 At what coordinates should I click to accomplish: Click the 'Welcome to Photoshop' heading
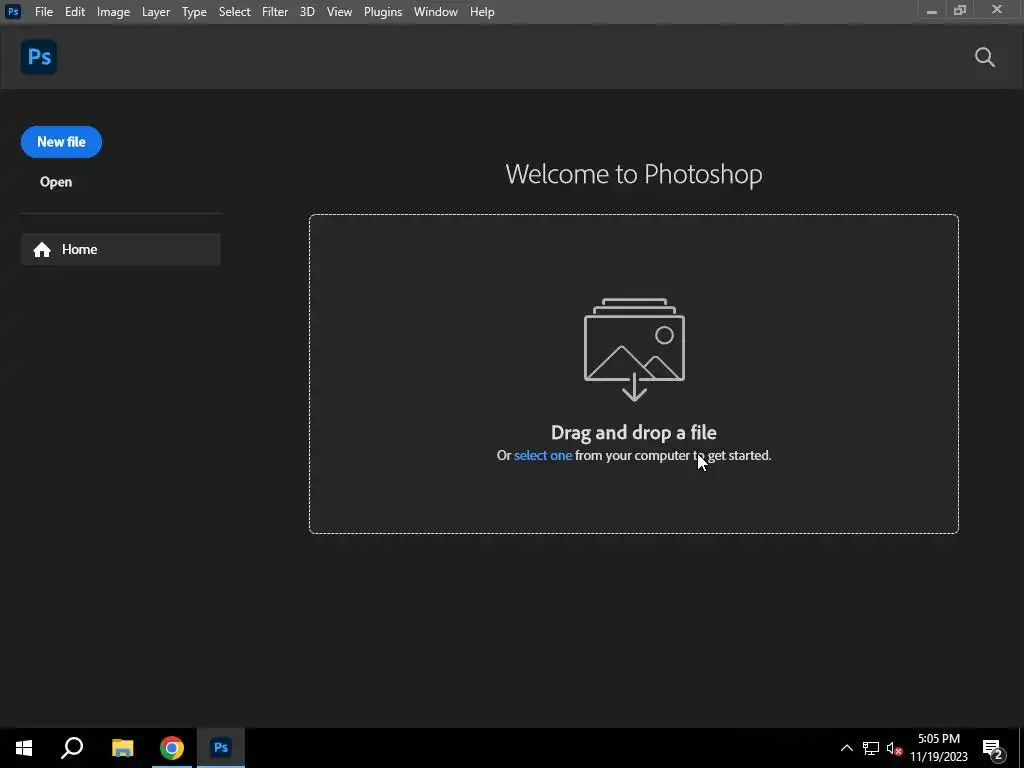(633, 174)
